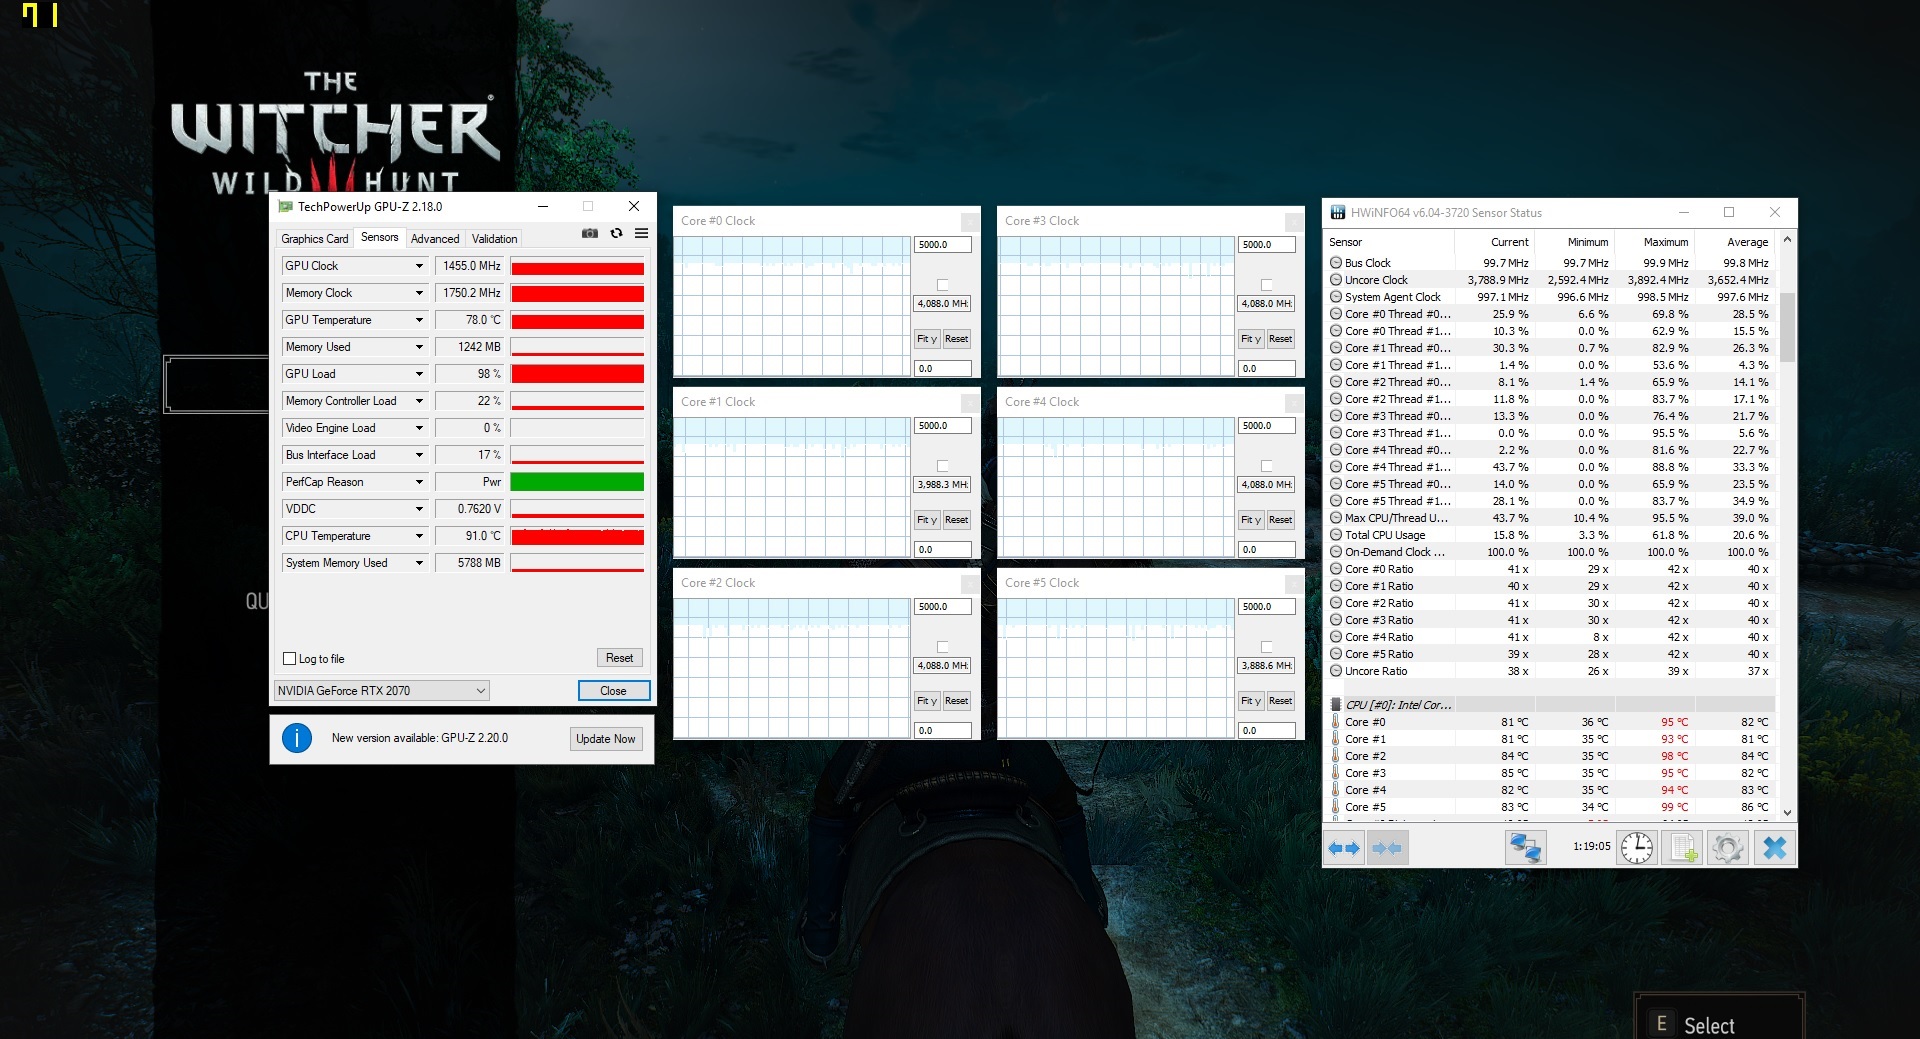
Task: Open the GPU-Z hamburger menu
Action: coord(641,233)
